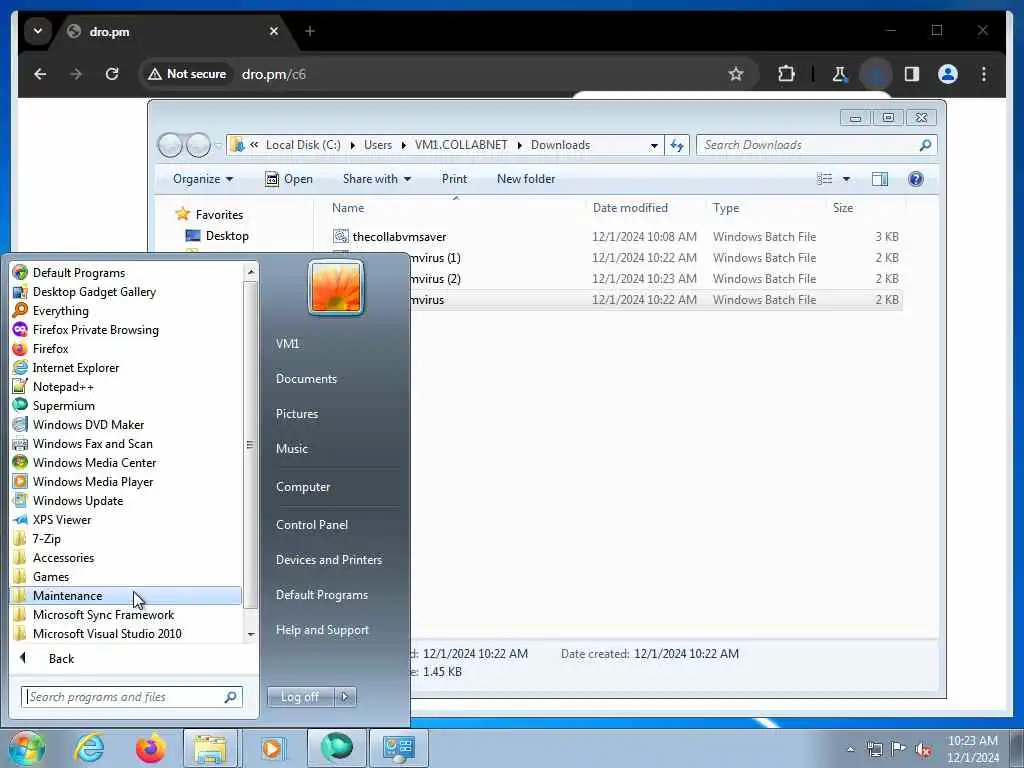
Task: Launch XPS Viewer
Action: [x=61, y=519]
